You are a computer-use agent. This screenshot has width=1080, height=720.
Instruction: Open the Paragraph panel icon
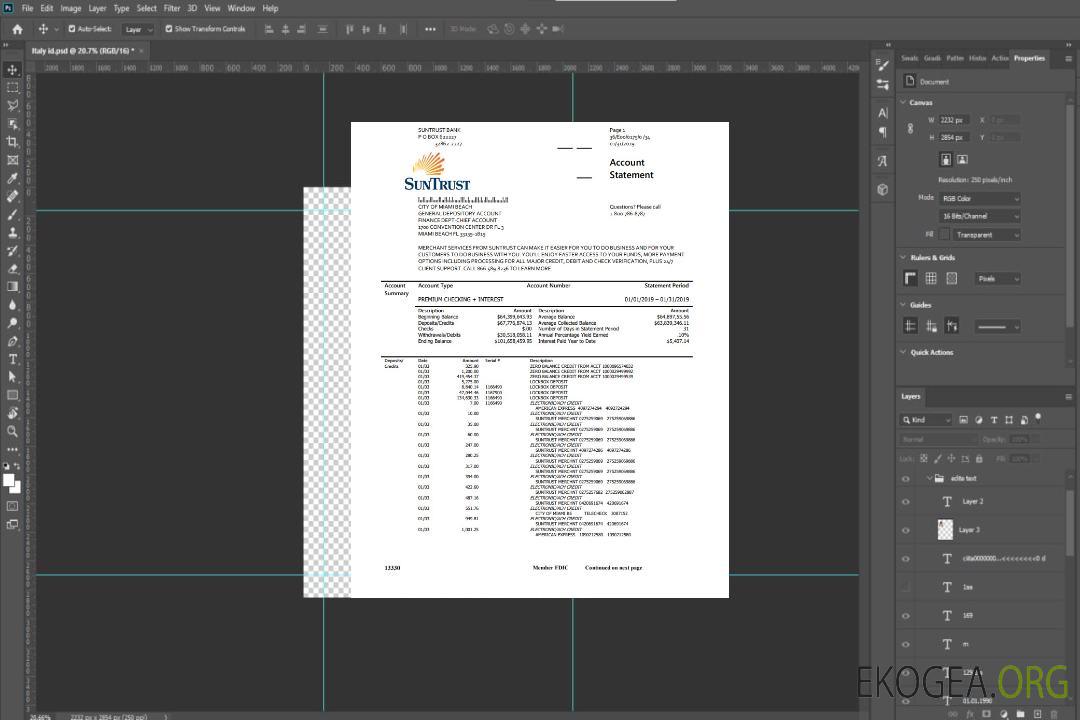(882, 131)
